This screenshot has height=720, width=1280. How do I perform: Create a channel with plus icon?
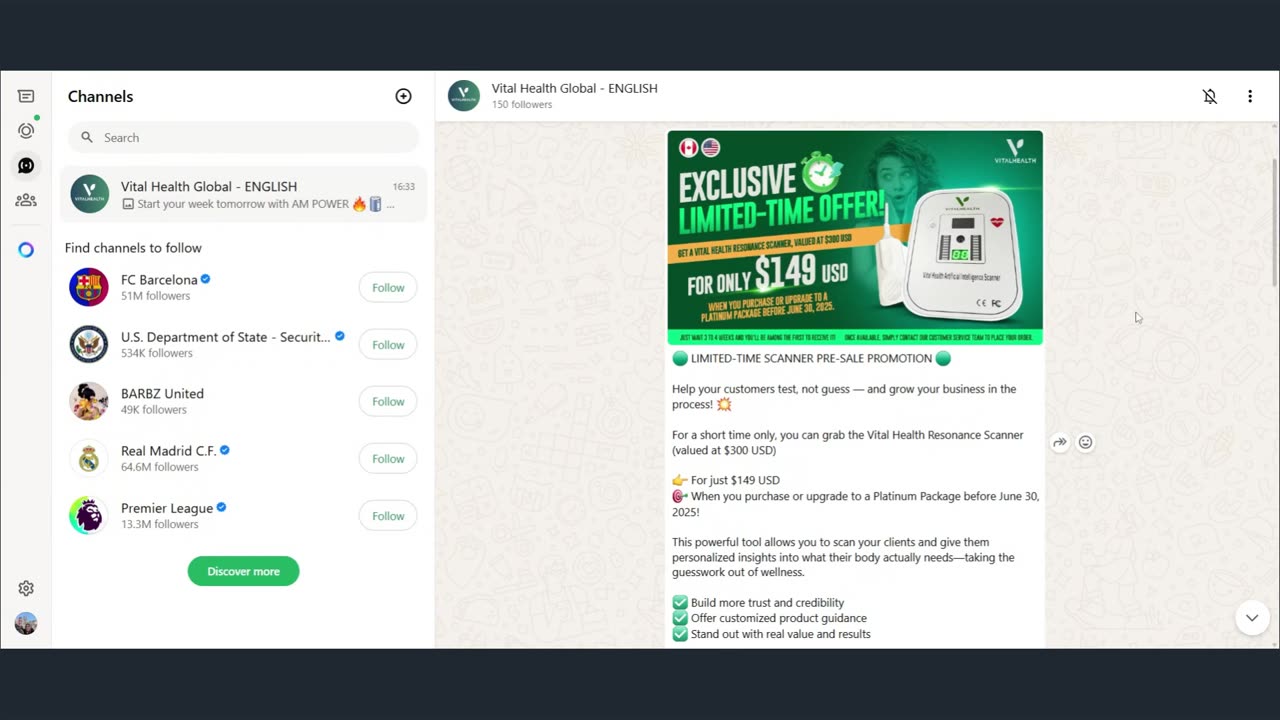403,97
